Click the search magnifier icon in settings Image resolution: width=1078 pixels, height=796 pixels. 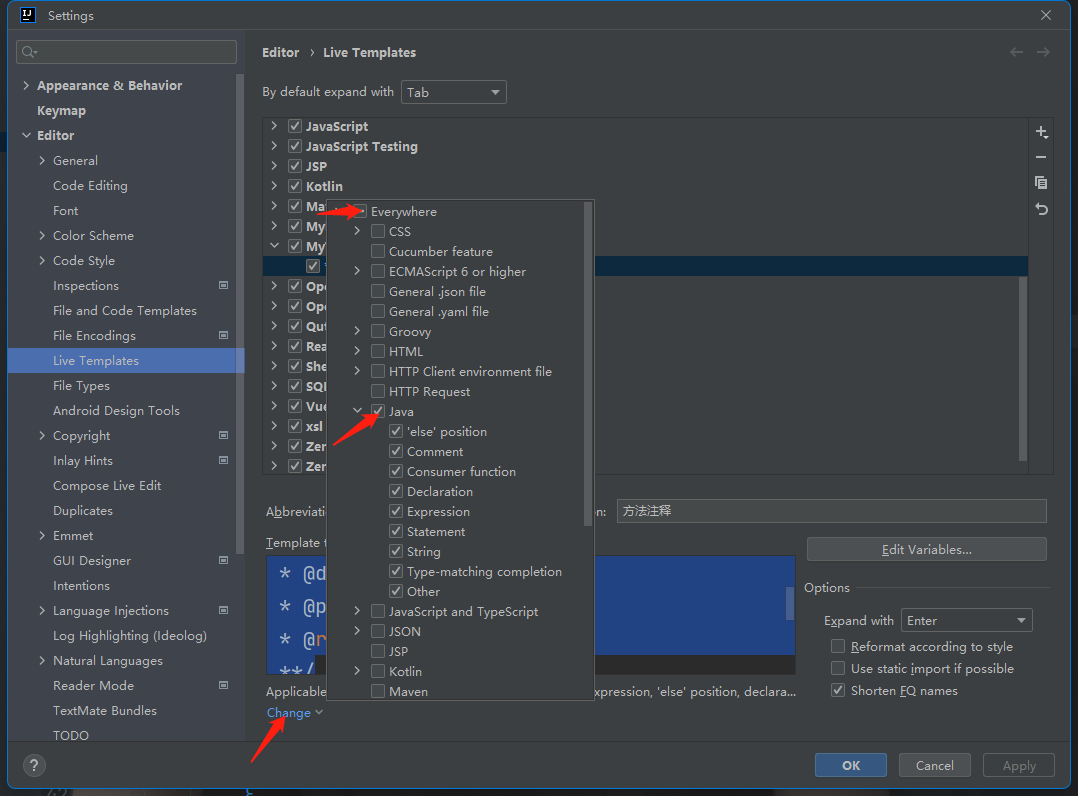(x=29, y=52)
